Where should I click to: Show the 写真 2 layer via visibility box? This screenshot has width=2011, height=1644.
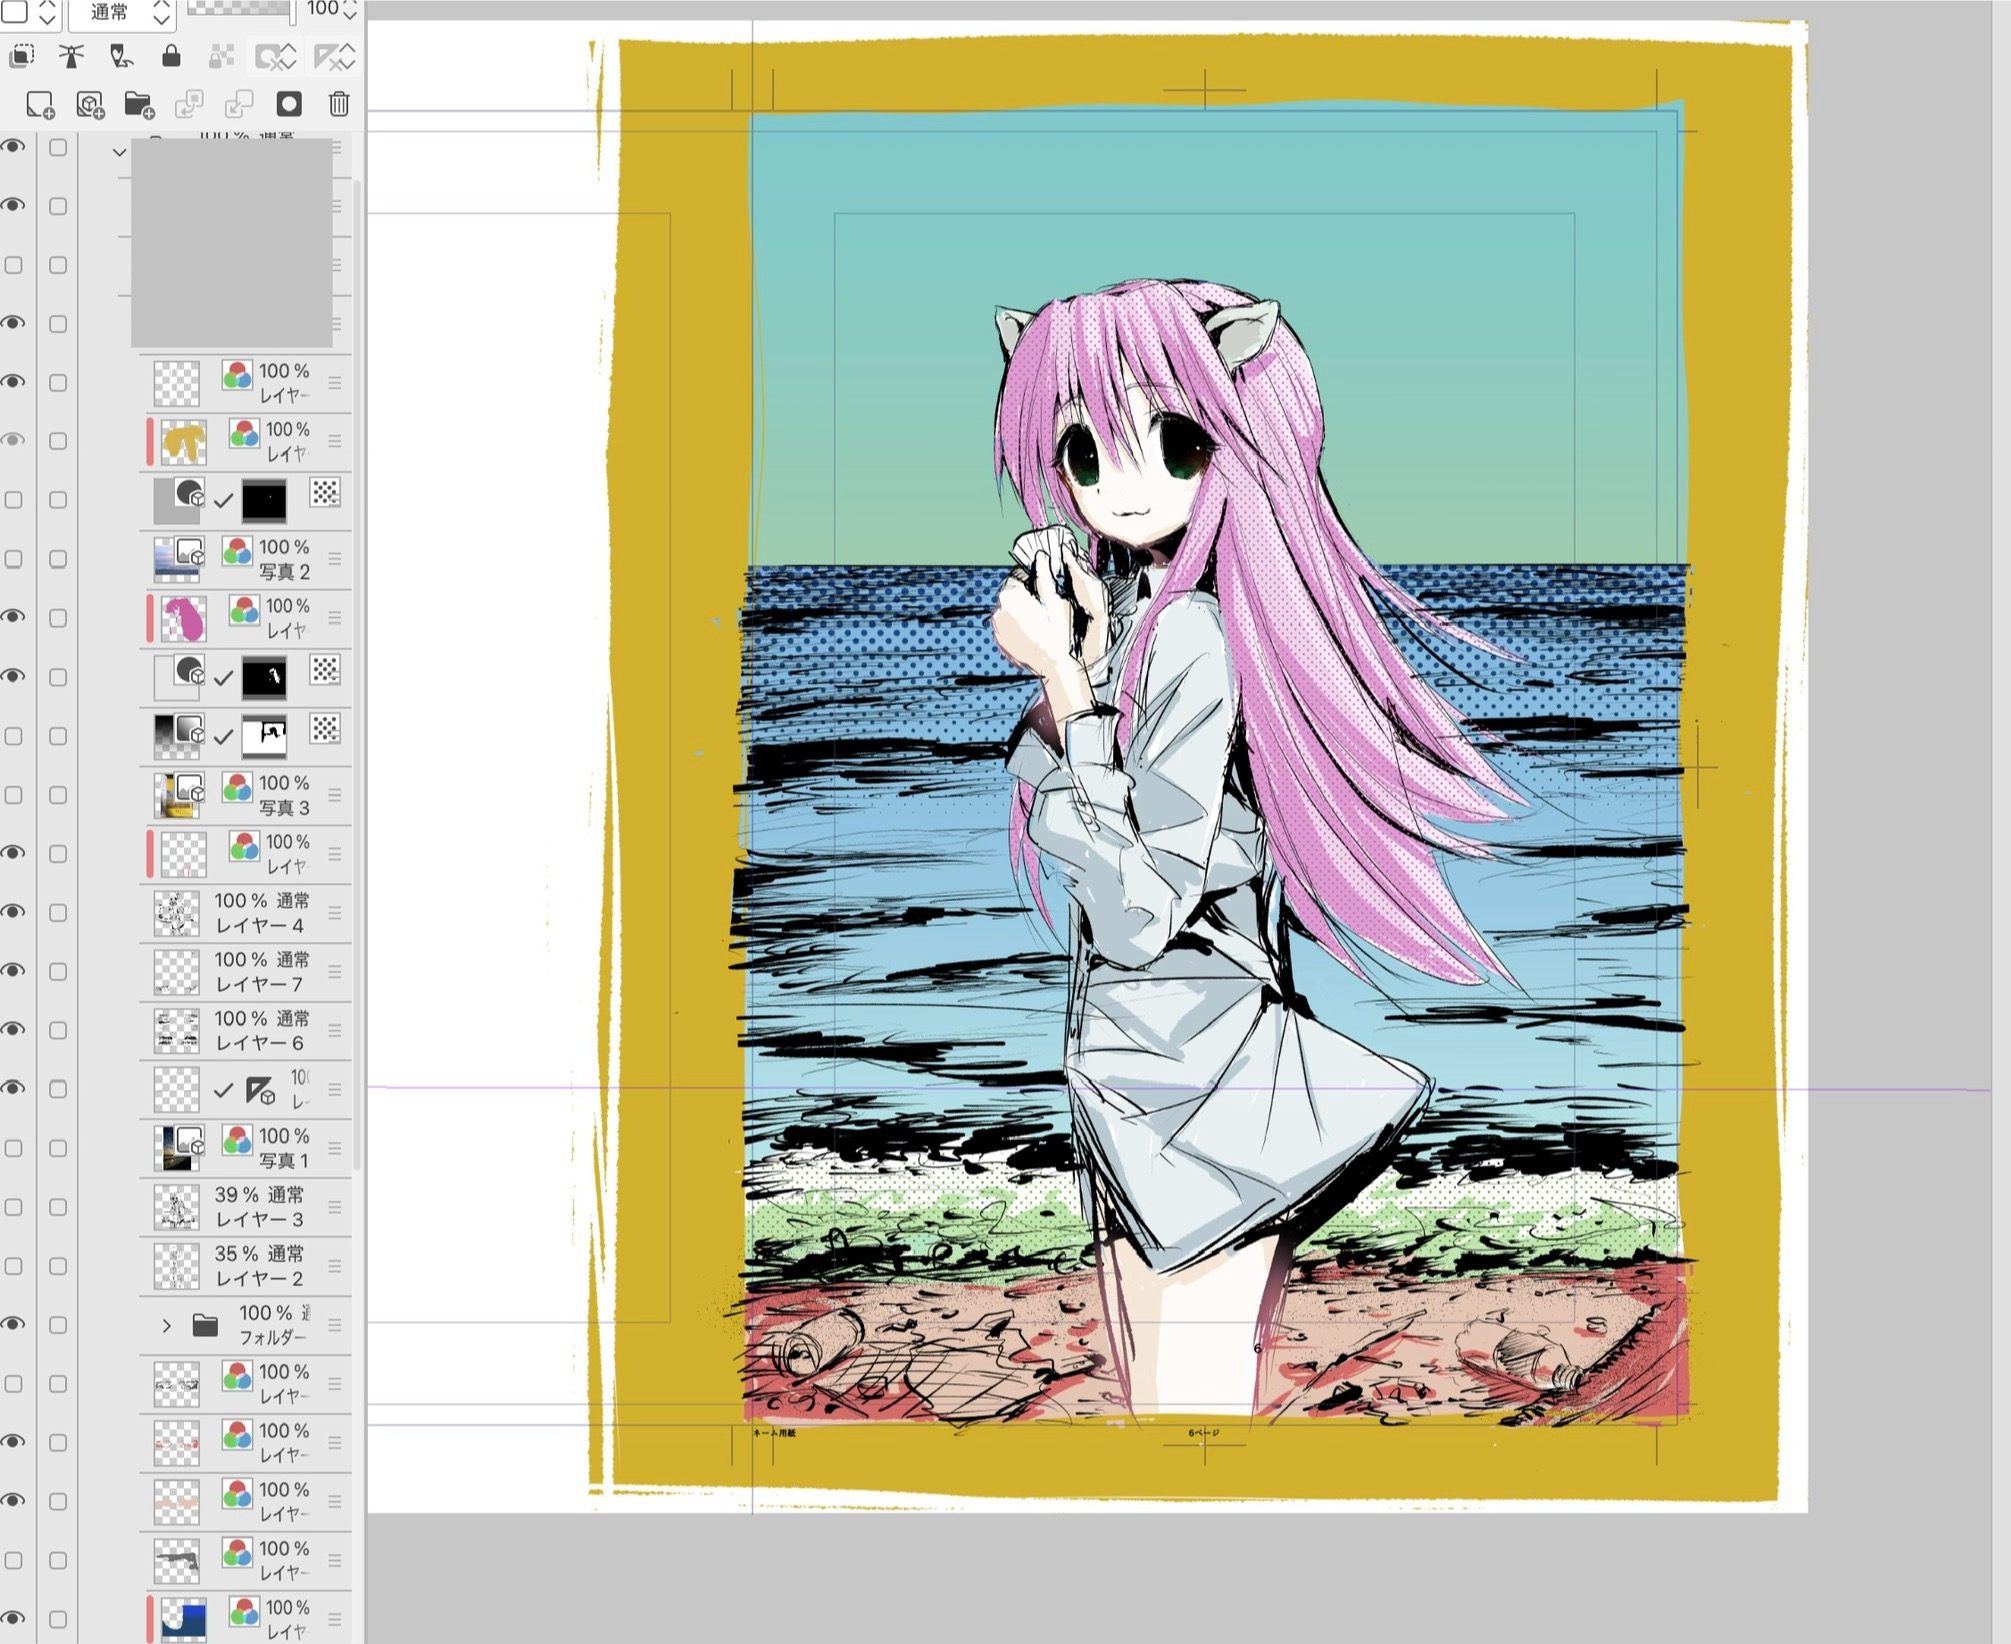(14, 559)
